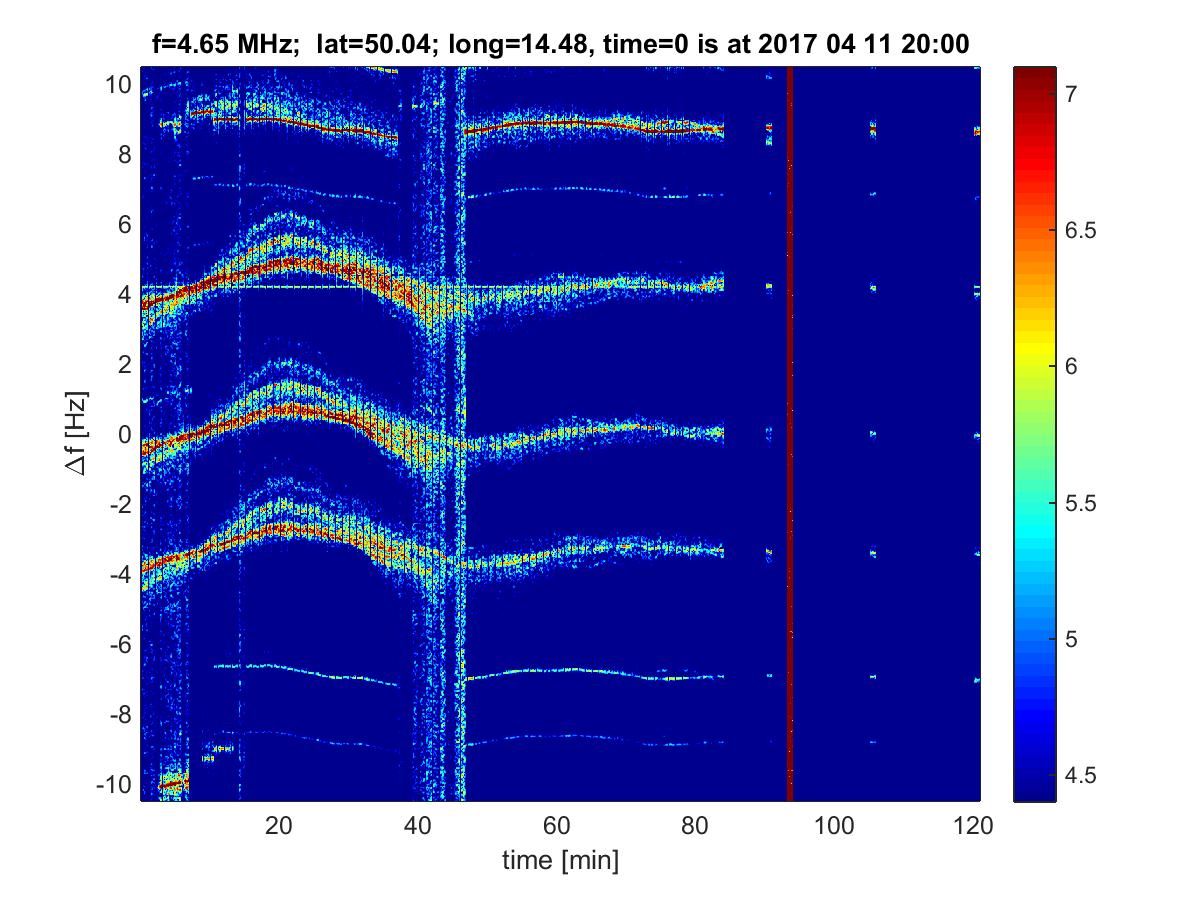Click the y-axis tick label 4
Screen dimensions: 1200x900
[123, 295]
